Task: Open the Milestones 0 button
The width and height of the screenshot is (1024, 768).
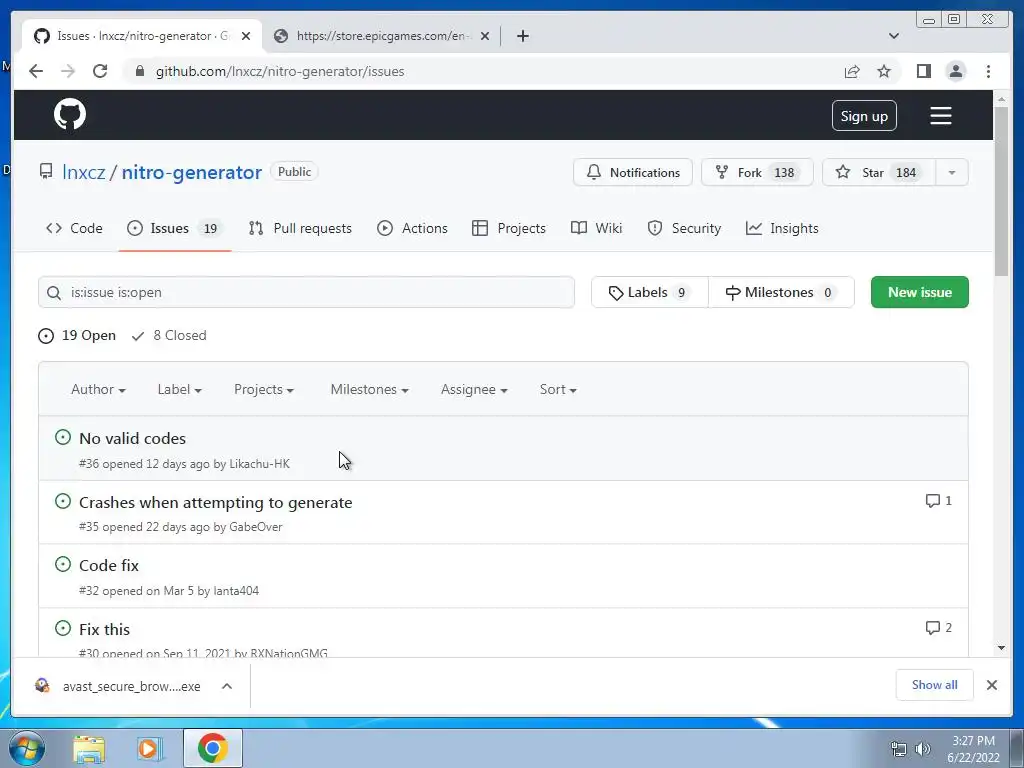Action: [x=781, y=292]
